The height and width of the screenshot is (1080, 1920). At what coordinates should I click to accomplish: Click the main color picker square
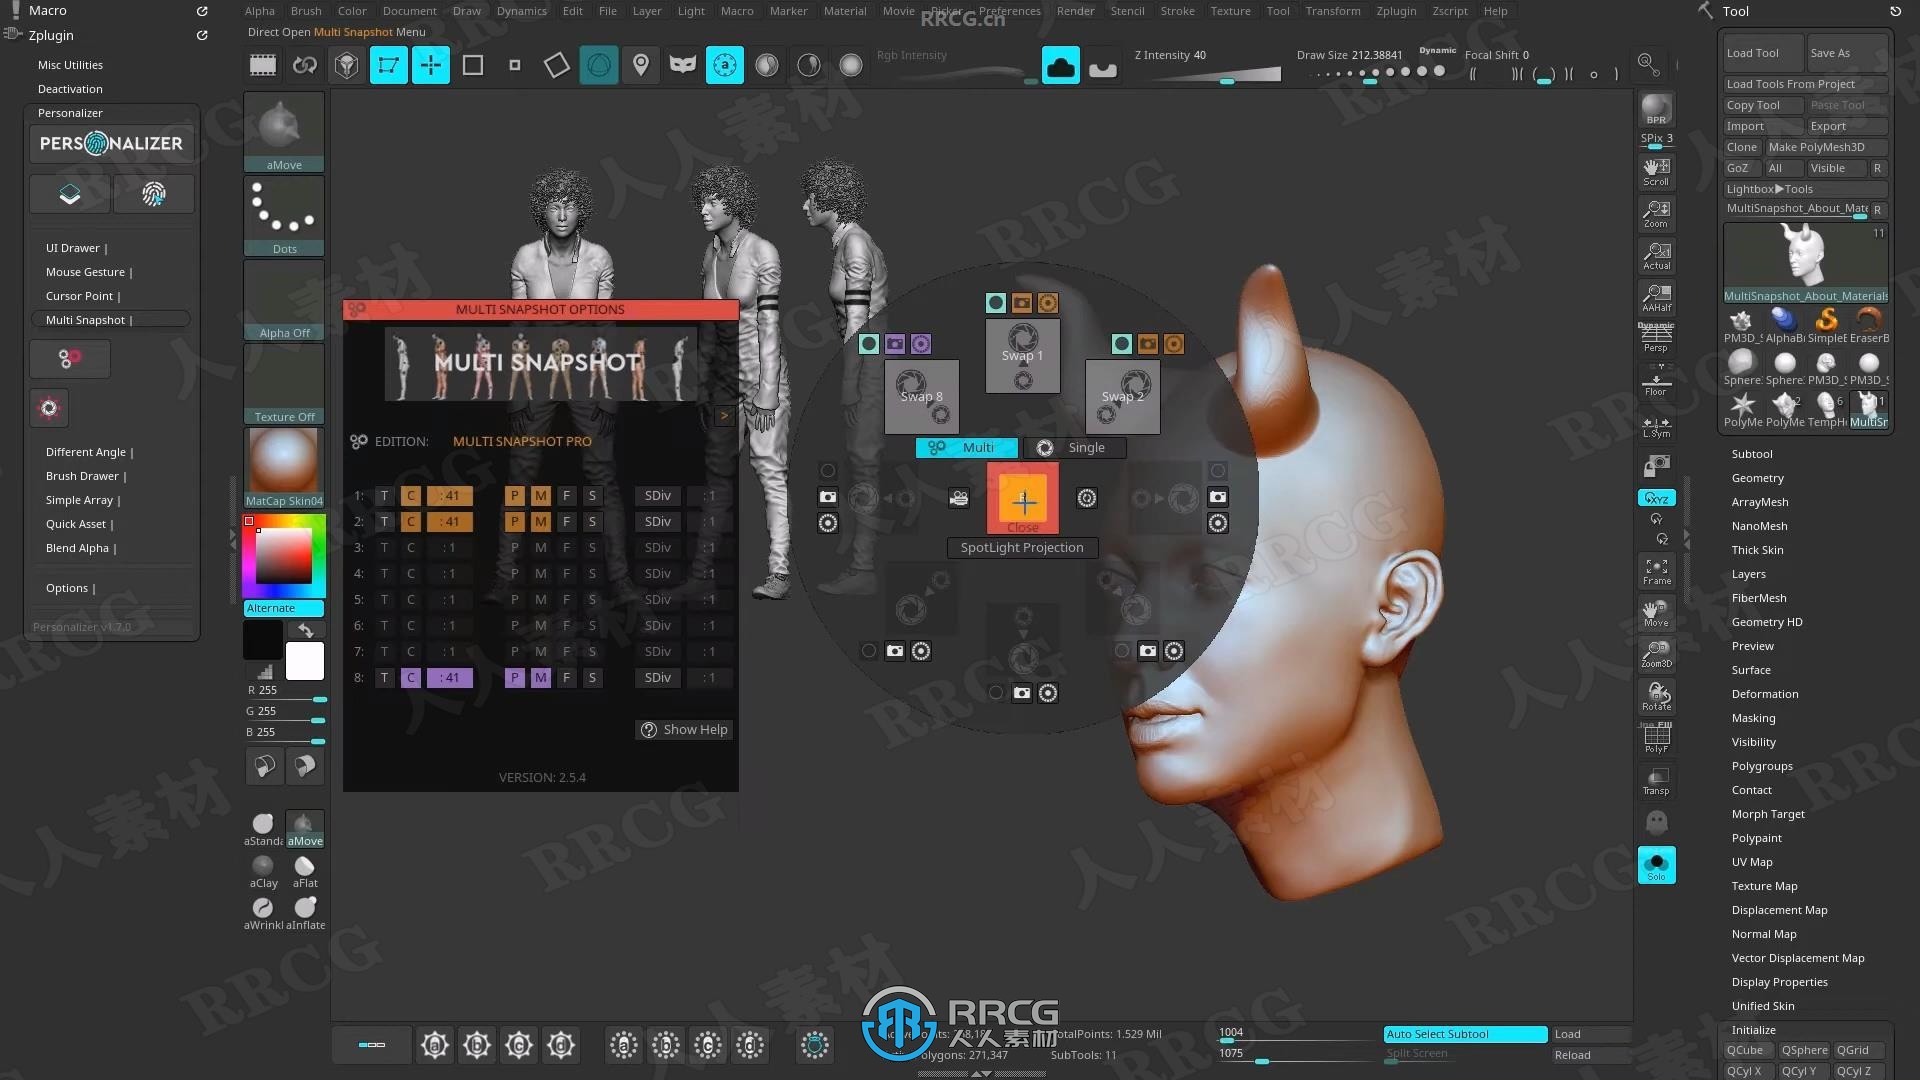tap(284, 556)
